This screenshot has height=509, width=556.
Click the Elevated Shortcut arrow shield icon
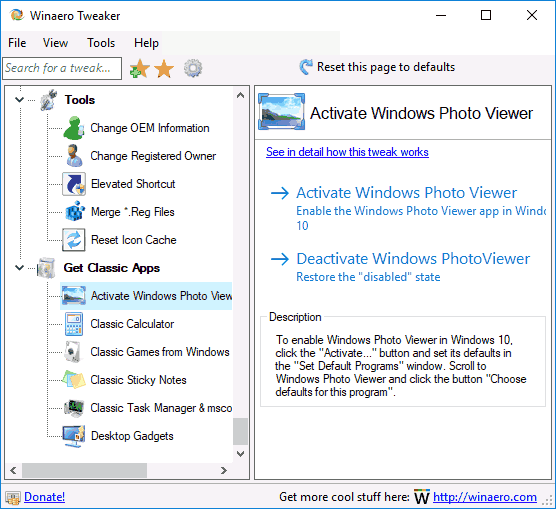click(74, 184)
